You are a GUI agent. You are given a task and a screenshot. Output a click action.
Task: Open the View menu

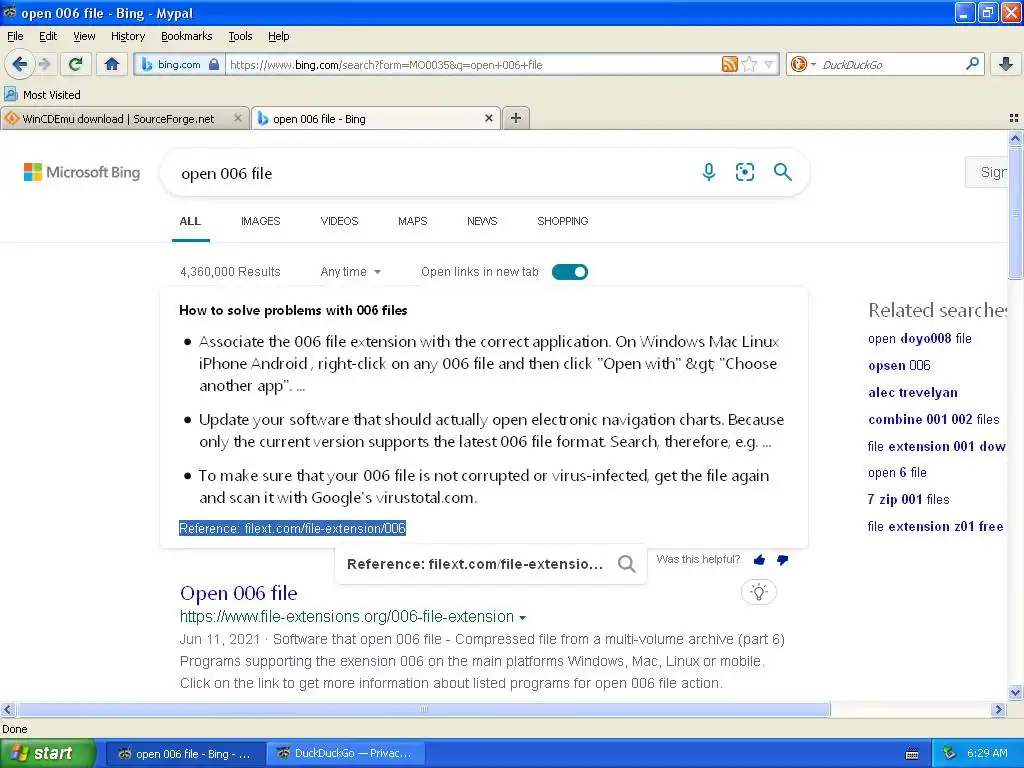(84, 36)
